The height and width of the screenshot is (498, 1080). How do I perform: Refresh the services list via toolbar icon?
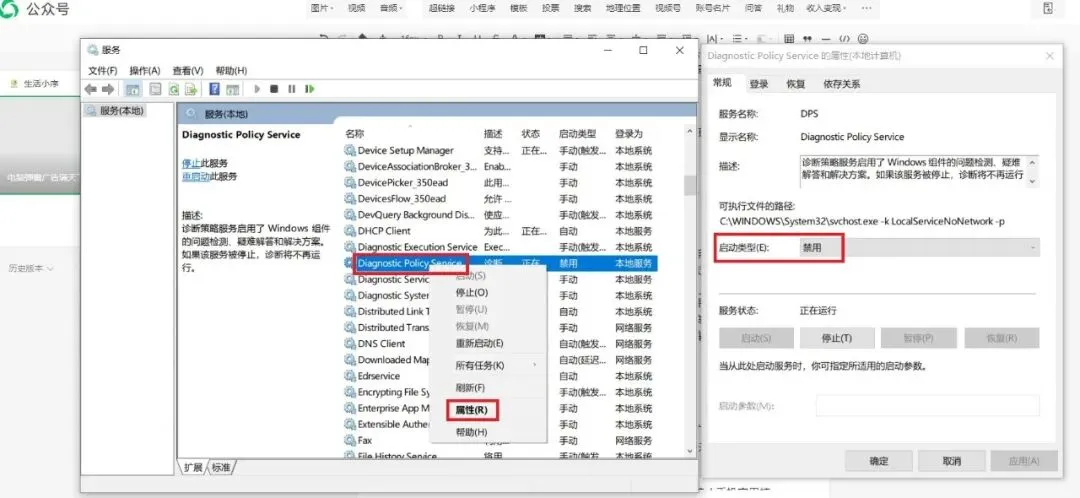(x=174, y=89)
